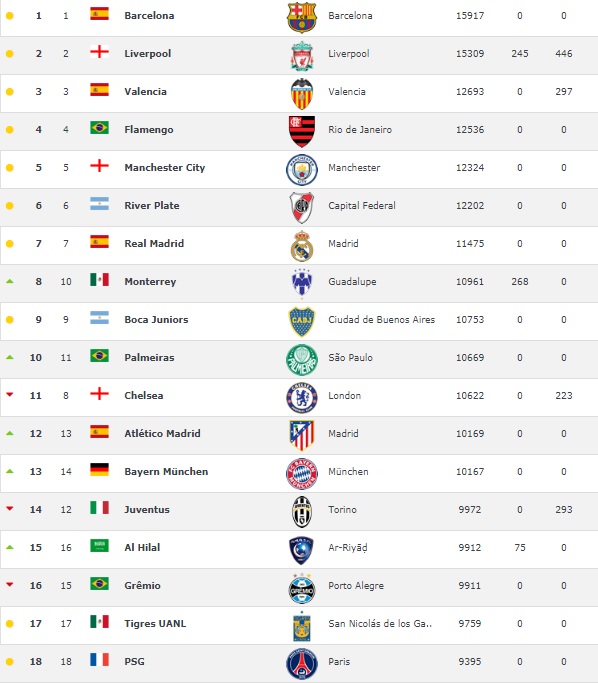Click the Saudi flag beside Al Hilal

pyautogui.click(x=99, y=545)
